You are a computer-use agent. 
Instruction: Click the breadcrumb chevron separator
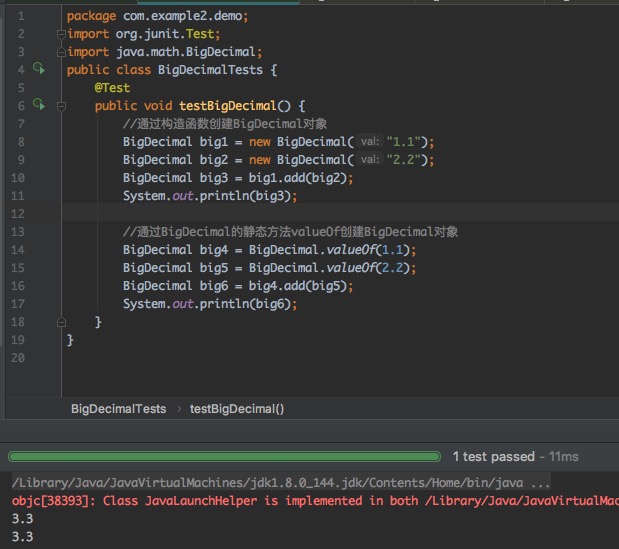click(178, 408)
